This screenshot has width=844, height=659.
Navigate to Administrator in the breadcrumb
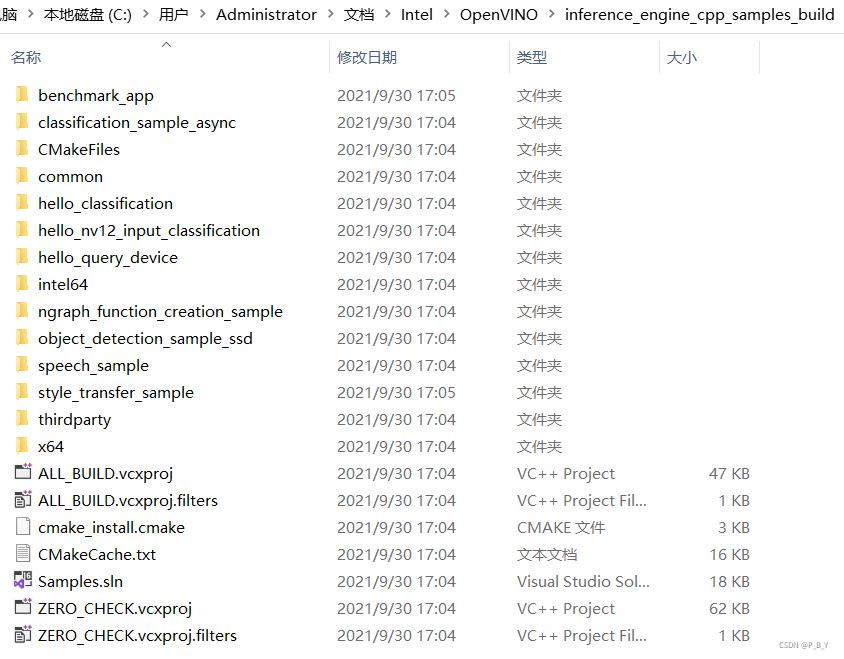(x=266, y=15)
